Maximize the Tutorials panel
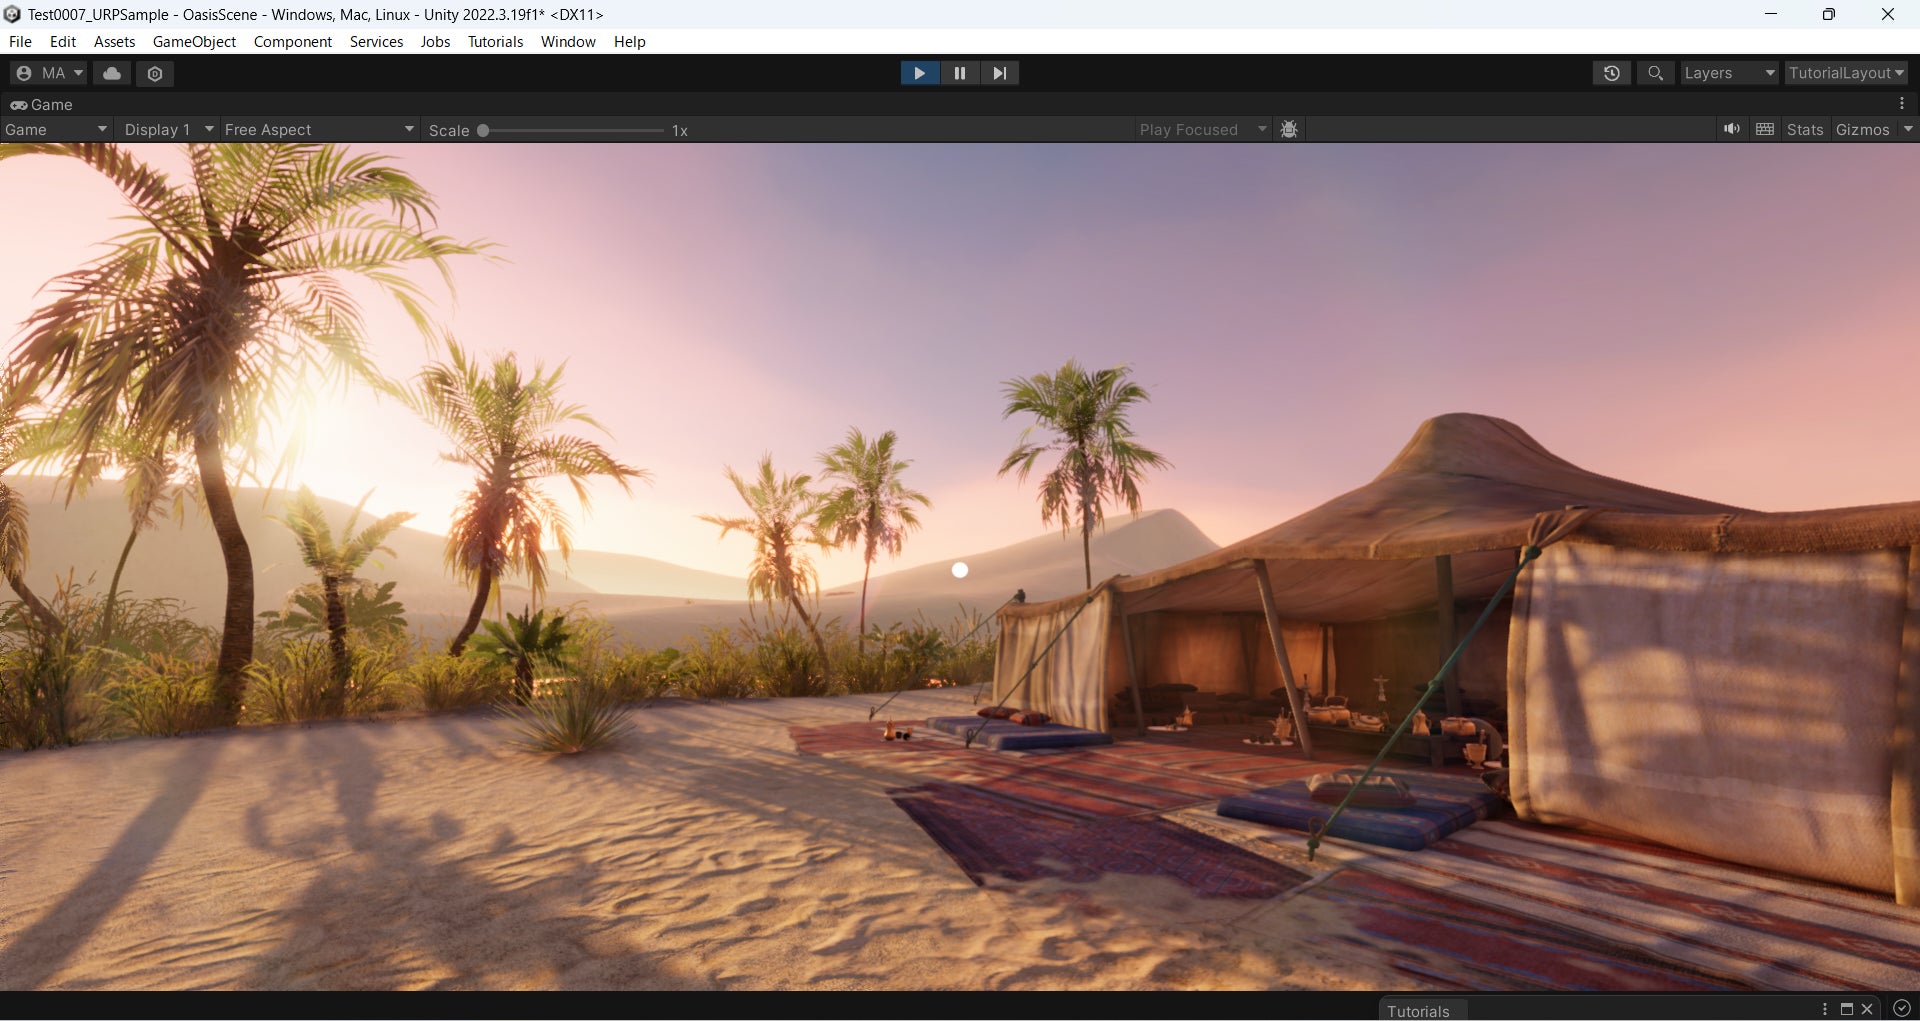This screenshot has width=1920, height=1021. click(x=1847, y=1009)
